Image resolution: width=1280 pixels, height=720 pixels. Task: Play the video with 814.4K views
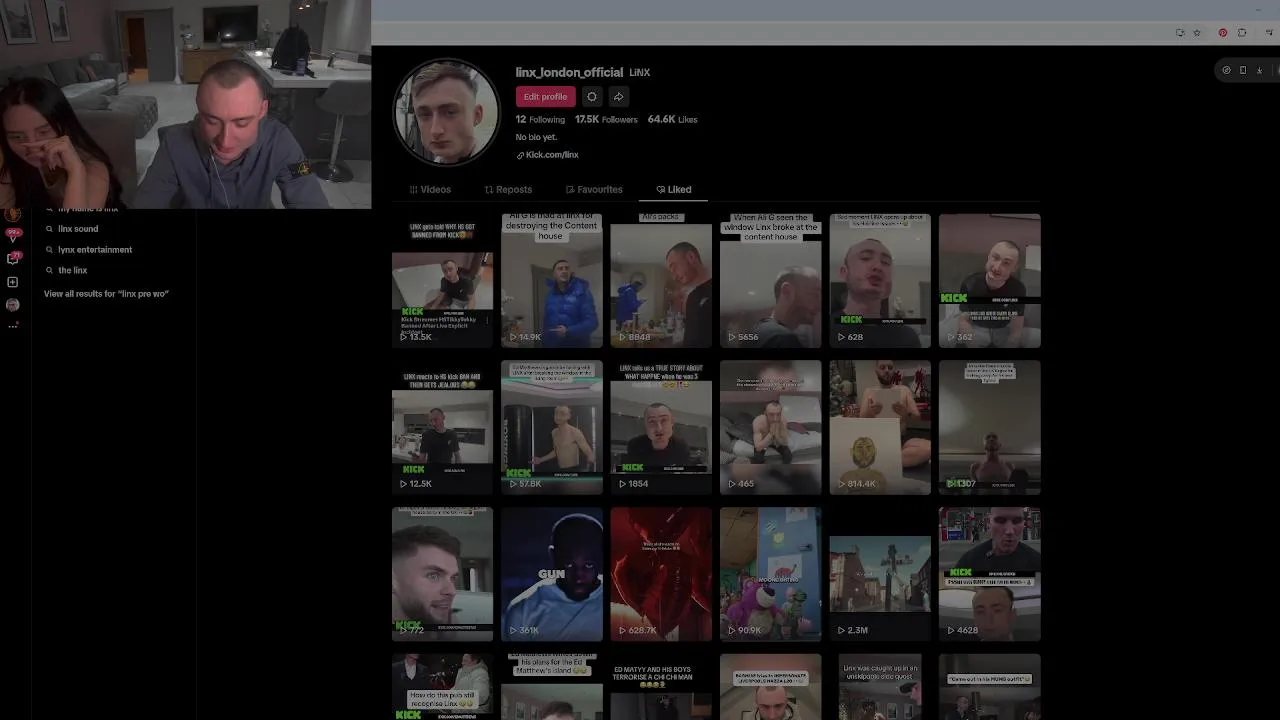point(880,428)
